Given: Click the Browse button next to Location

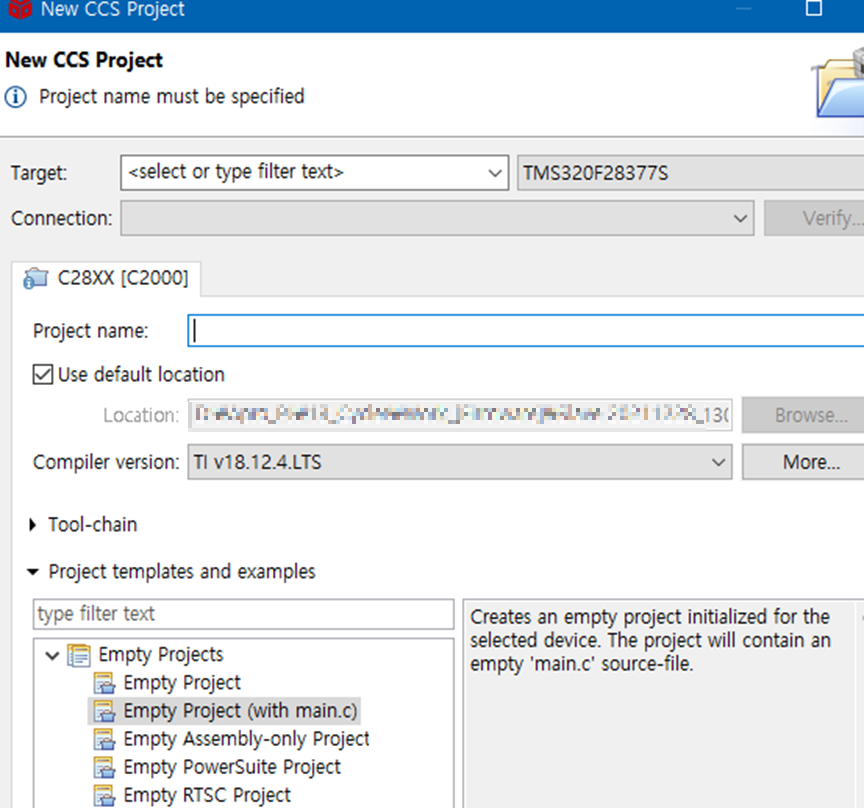Looking at the screenshot, I should 803,415.
